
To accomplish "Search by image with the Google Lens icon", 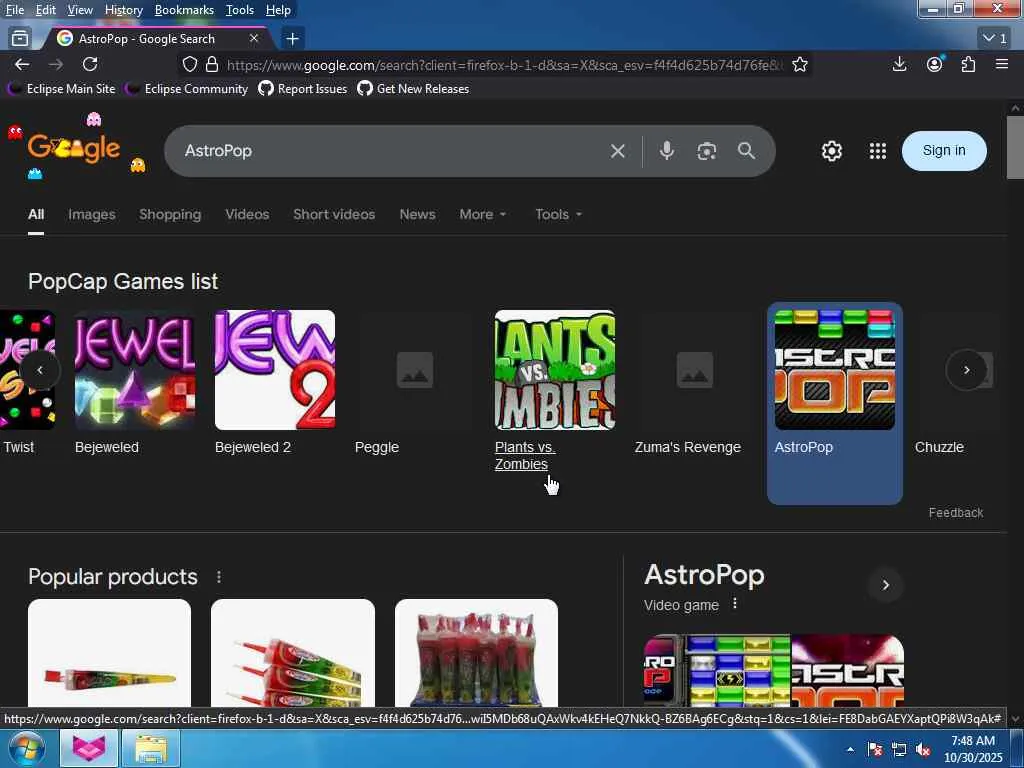I will click(707, 151).
